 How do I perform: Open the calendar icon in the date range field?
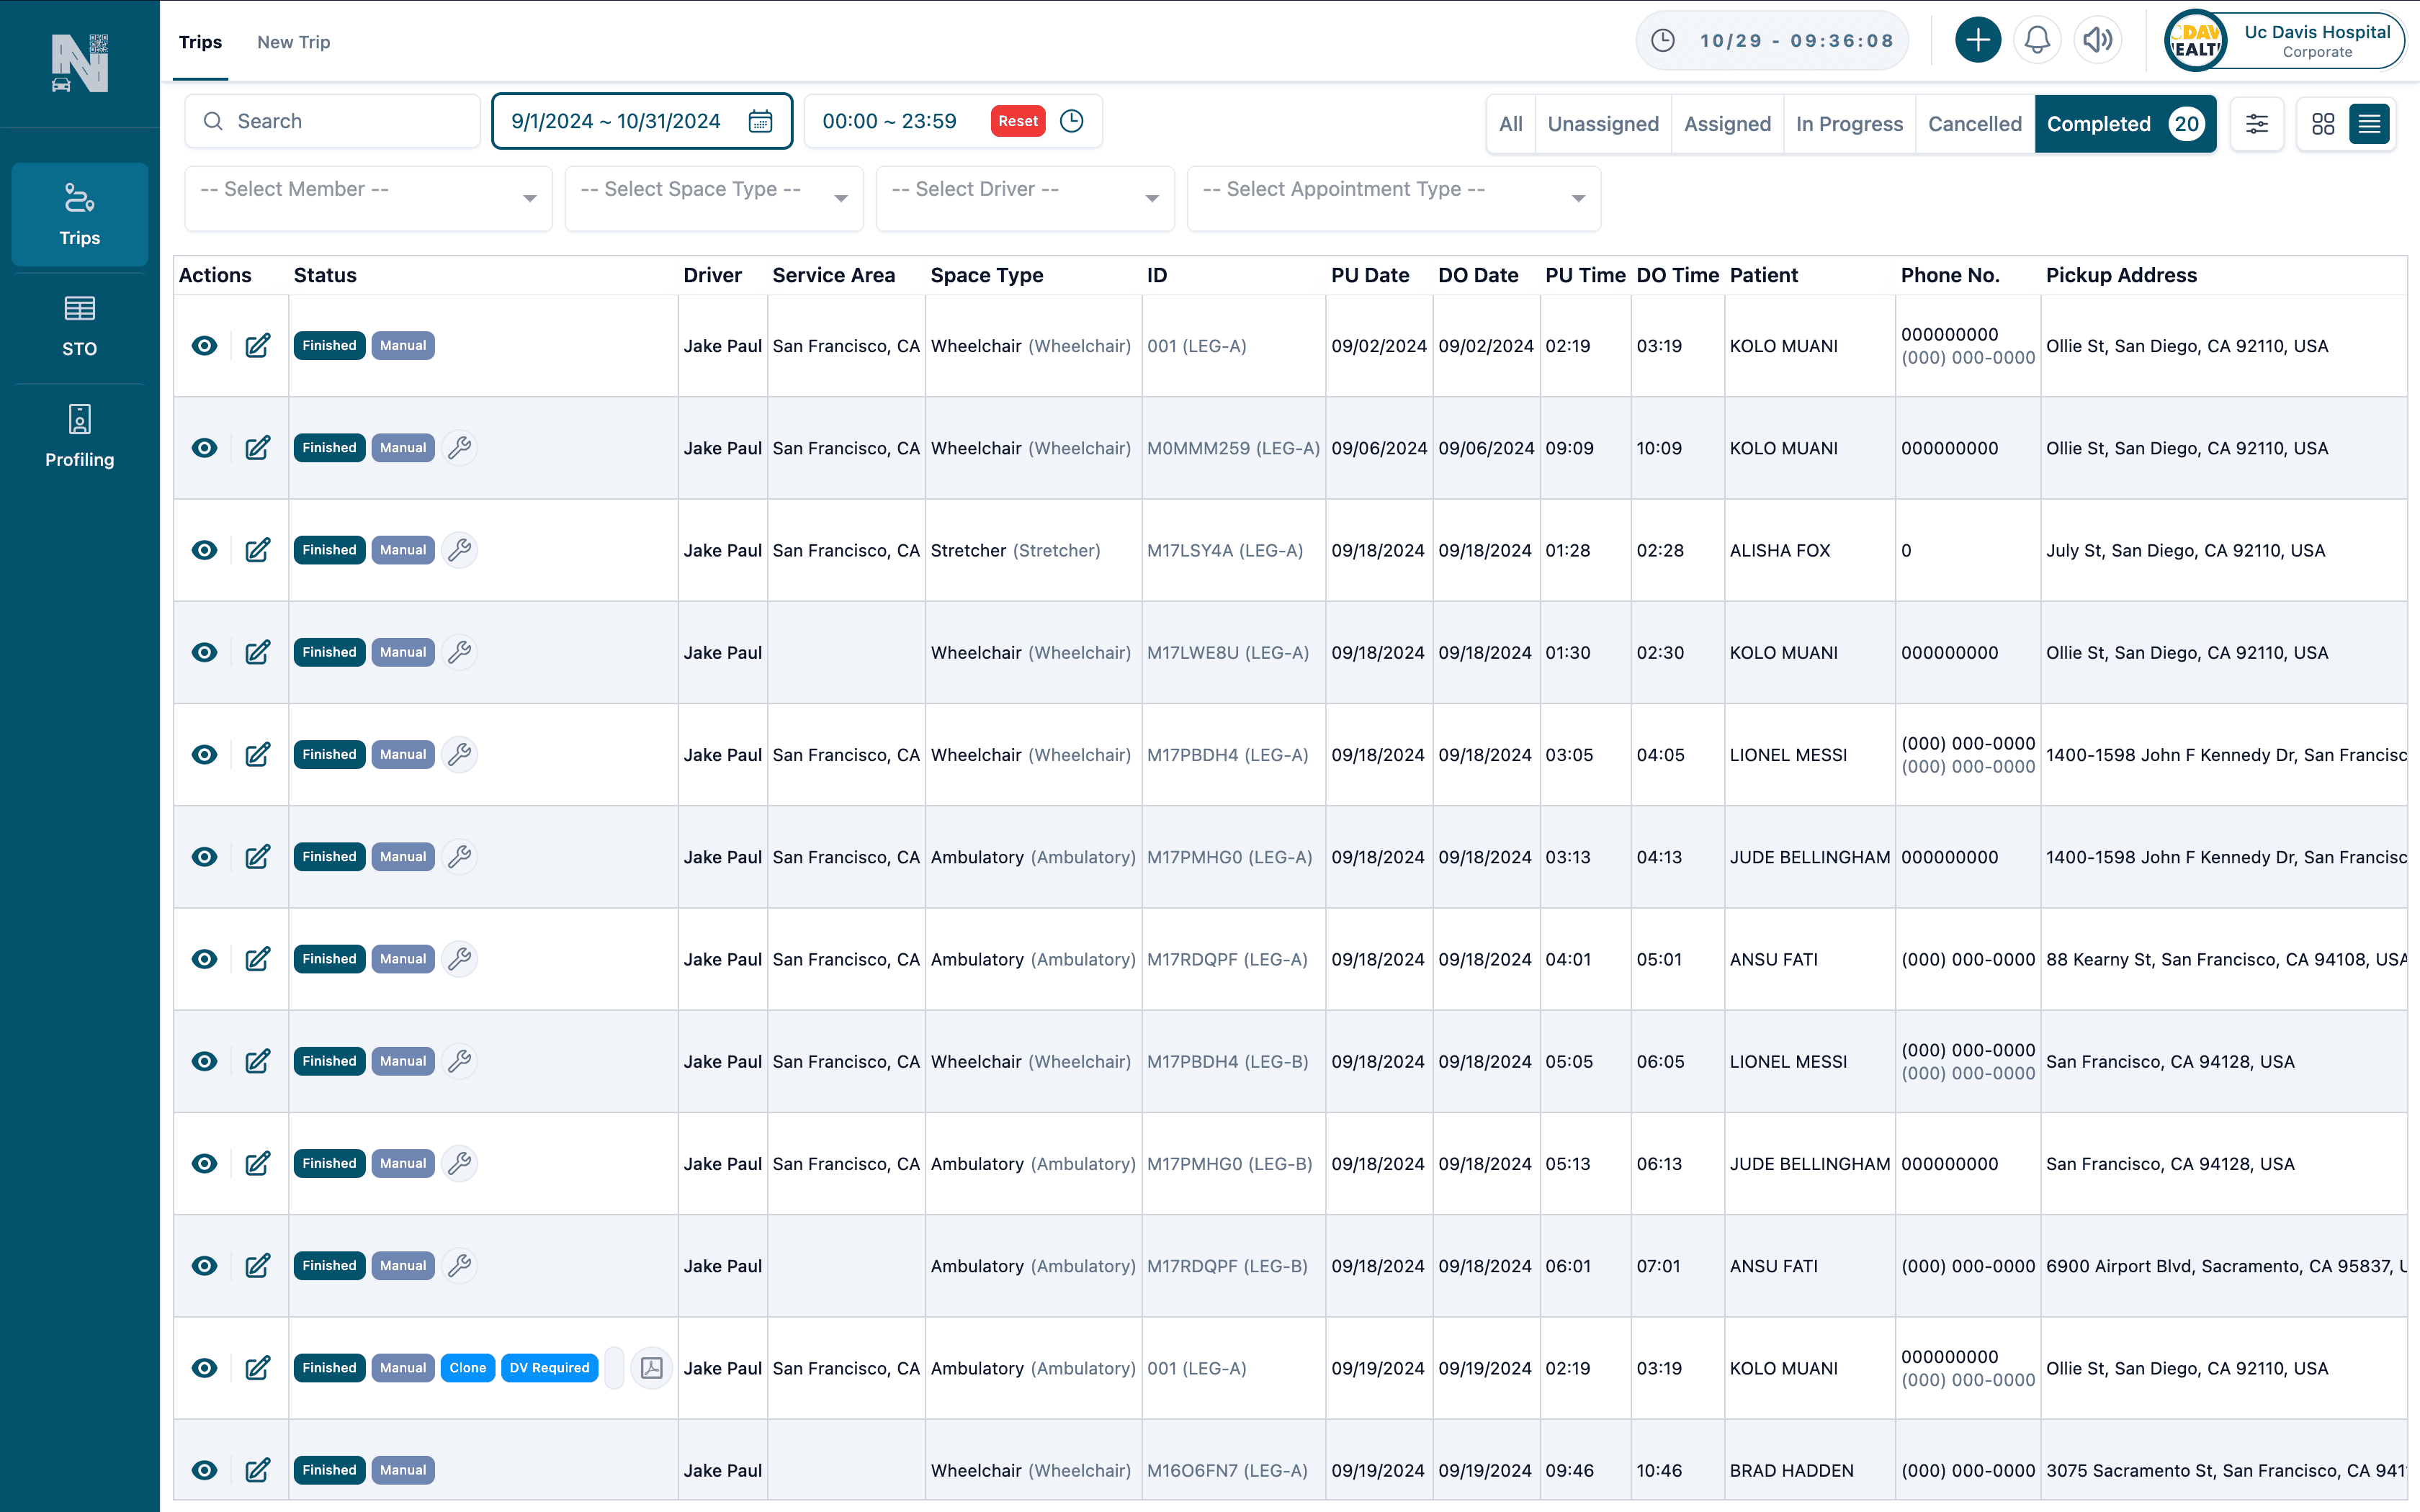(x=761, y=121)
